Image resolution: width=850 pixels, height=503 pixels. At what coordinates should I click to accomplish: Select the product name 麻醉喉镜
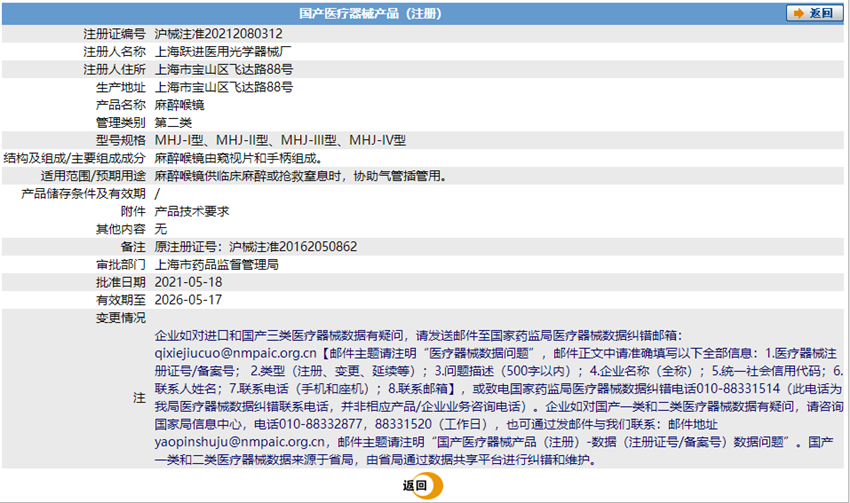point(179,105)
